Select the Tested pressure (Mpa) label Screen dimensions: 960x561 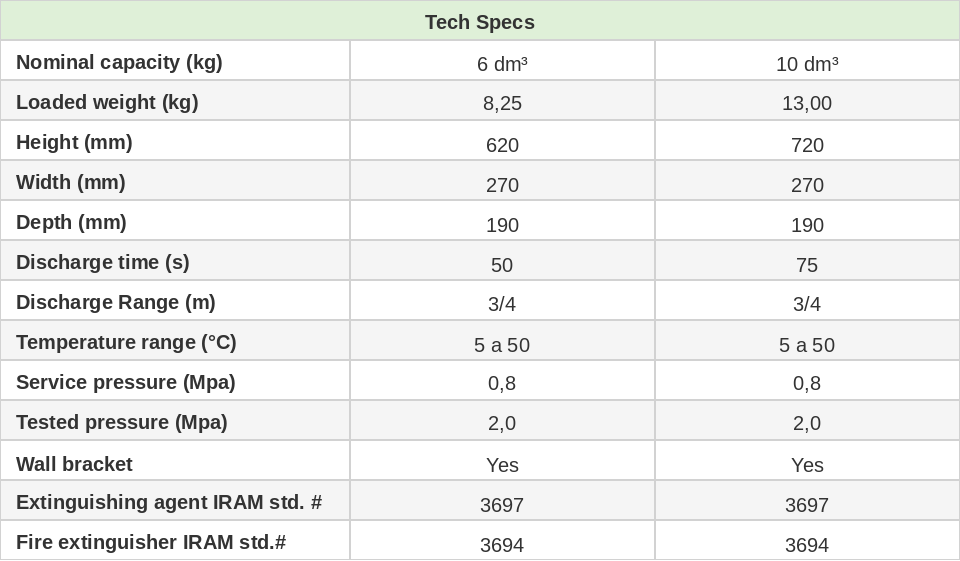(x=122, y=422)
